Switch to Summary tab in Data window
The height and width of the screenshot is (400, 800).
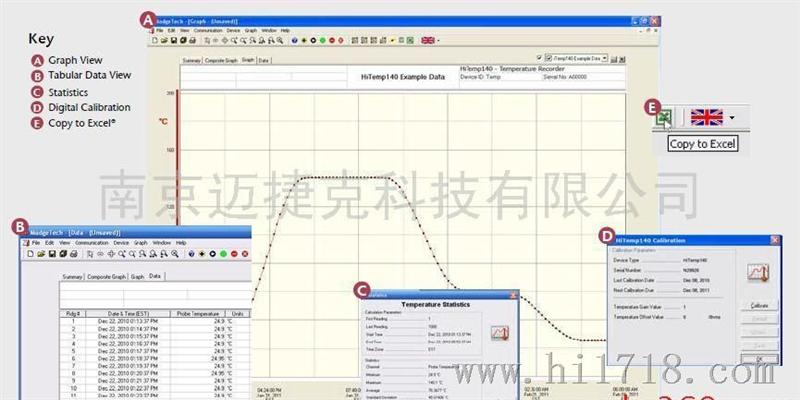coord(72,277)
